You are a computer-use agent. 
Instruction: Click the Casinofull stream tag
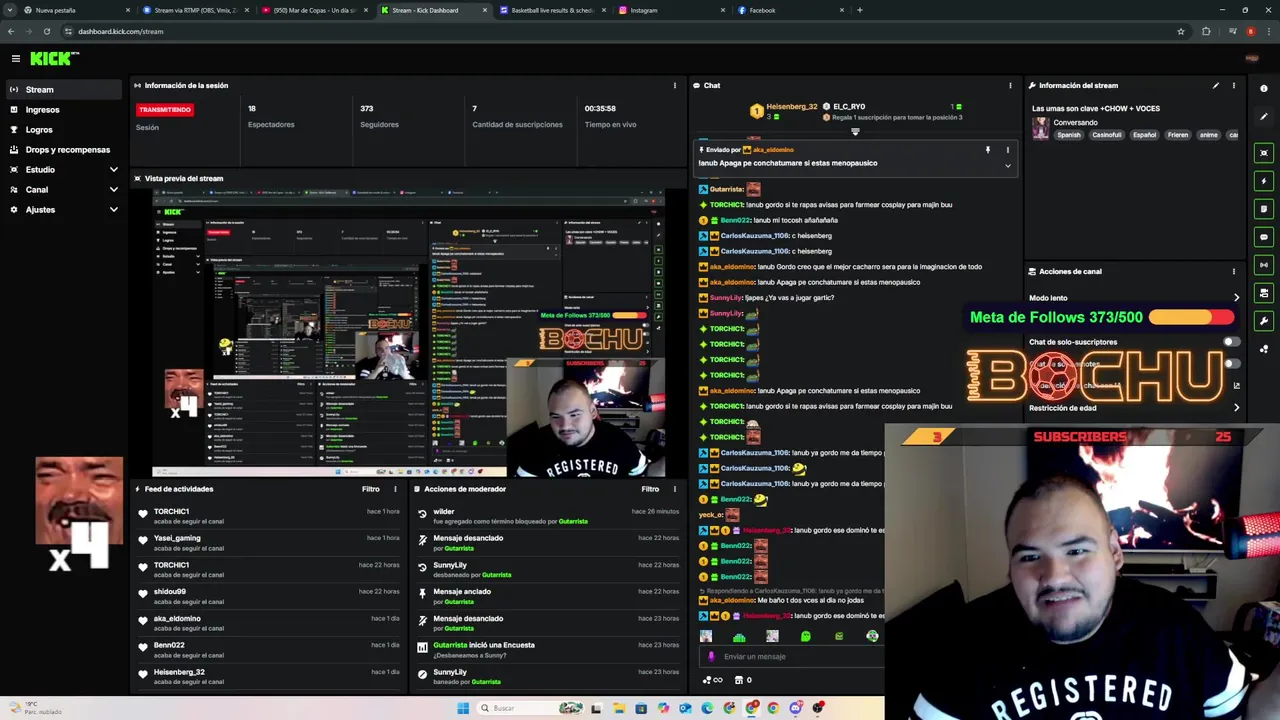(1106, 135)
